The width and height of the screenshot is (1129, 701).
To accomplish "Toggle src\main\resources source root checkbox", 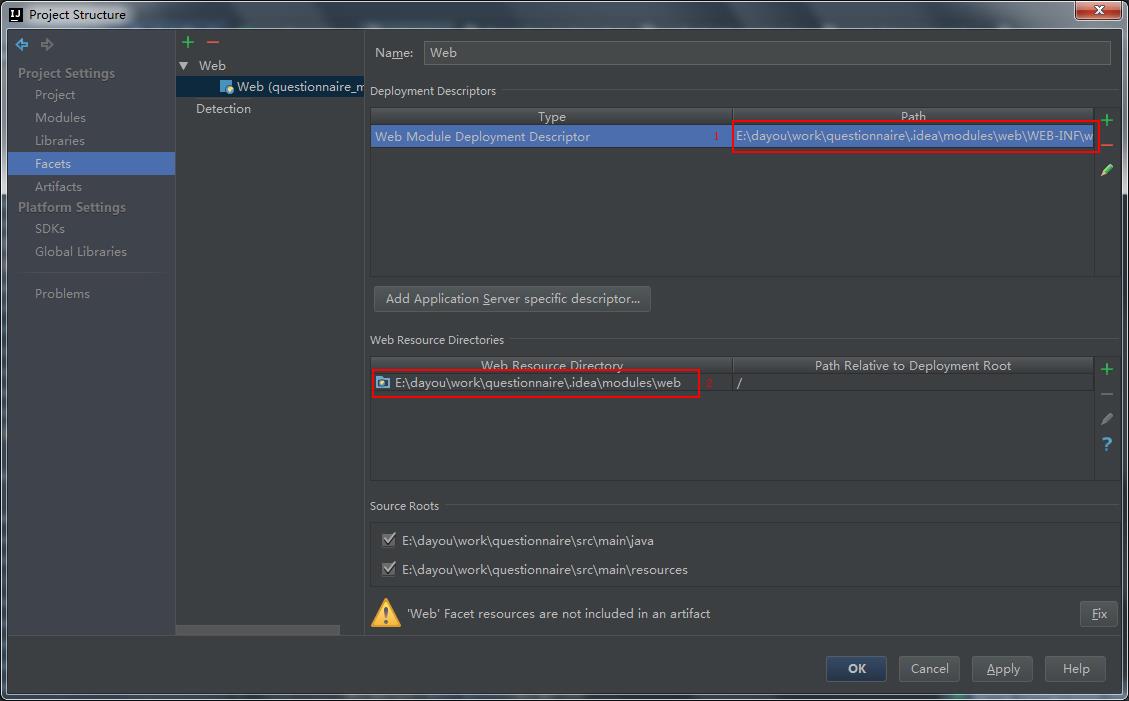I will [x=389, y=569].
